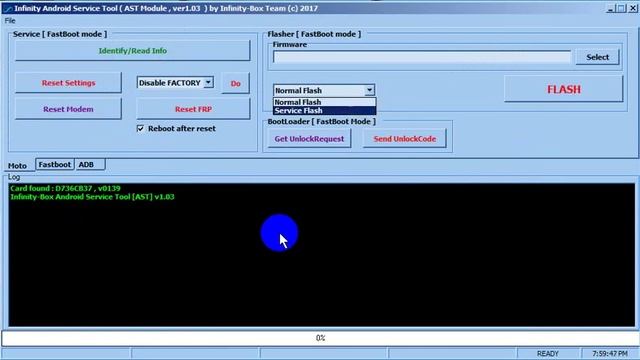640x360 pixels.
Task: Click the 'Card found : D736CB37' log line
Action: 65,188
